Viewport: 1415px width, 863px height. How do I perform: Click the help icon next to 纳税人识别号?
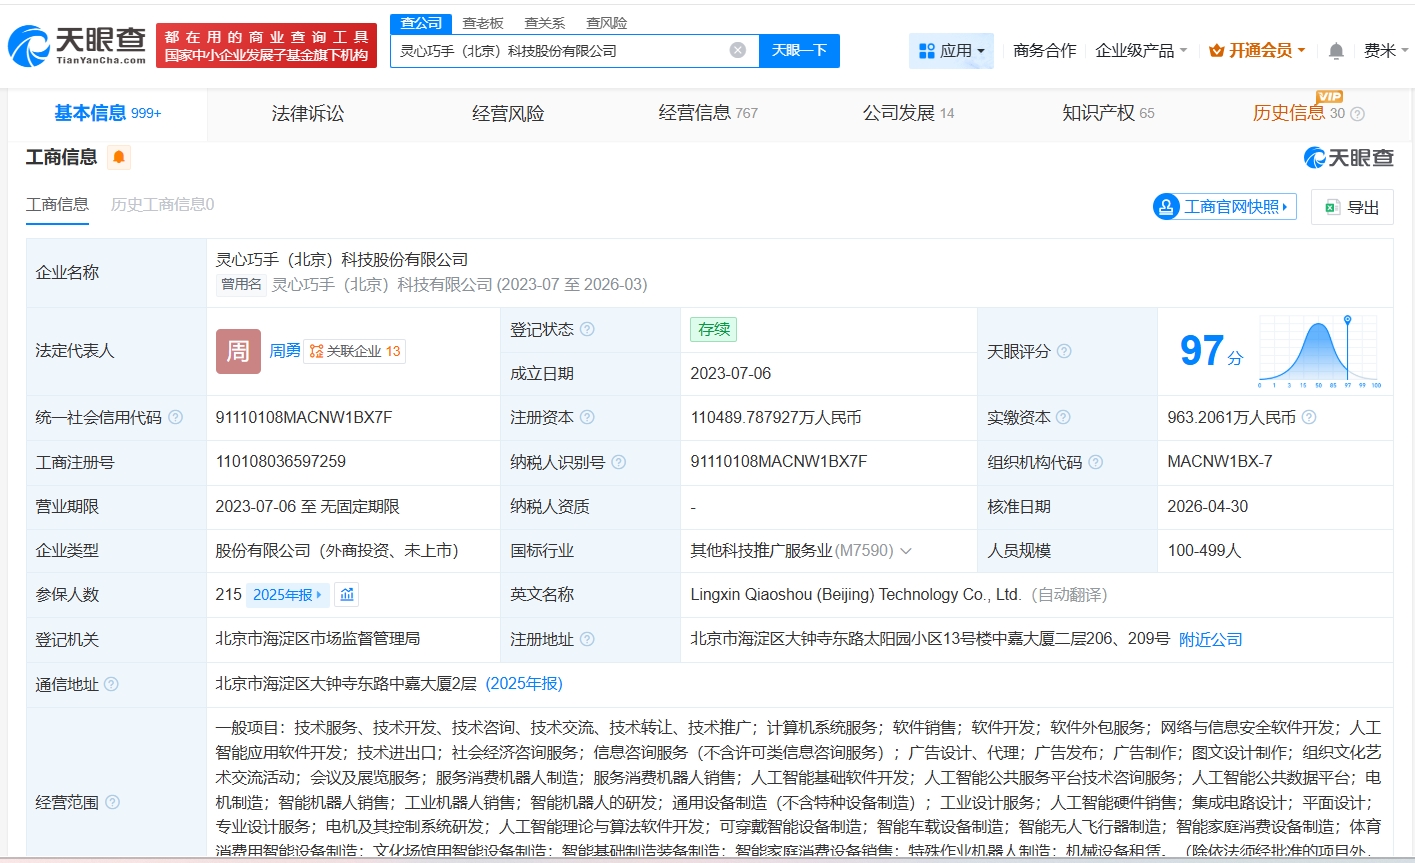(x=619, y=462)
